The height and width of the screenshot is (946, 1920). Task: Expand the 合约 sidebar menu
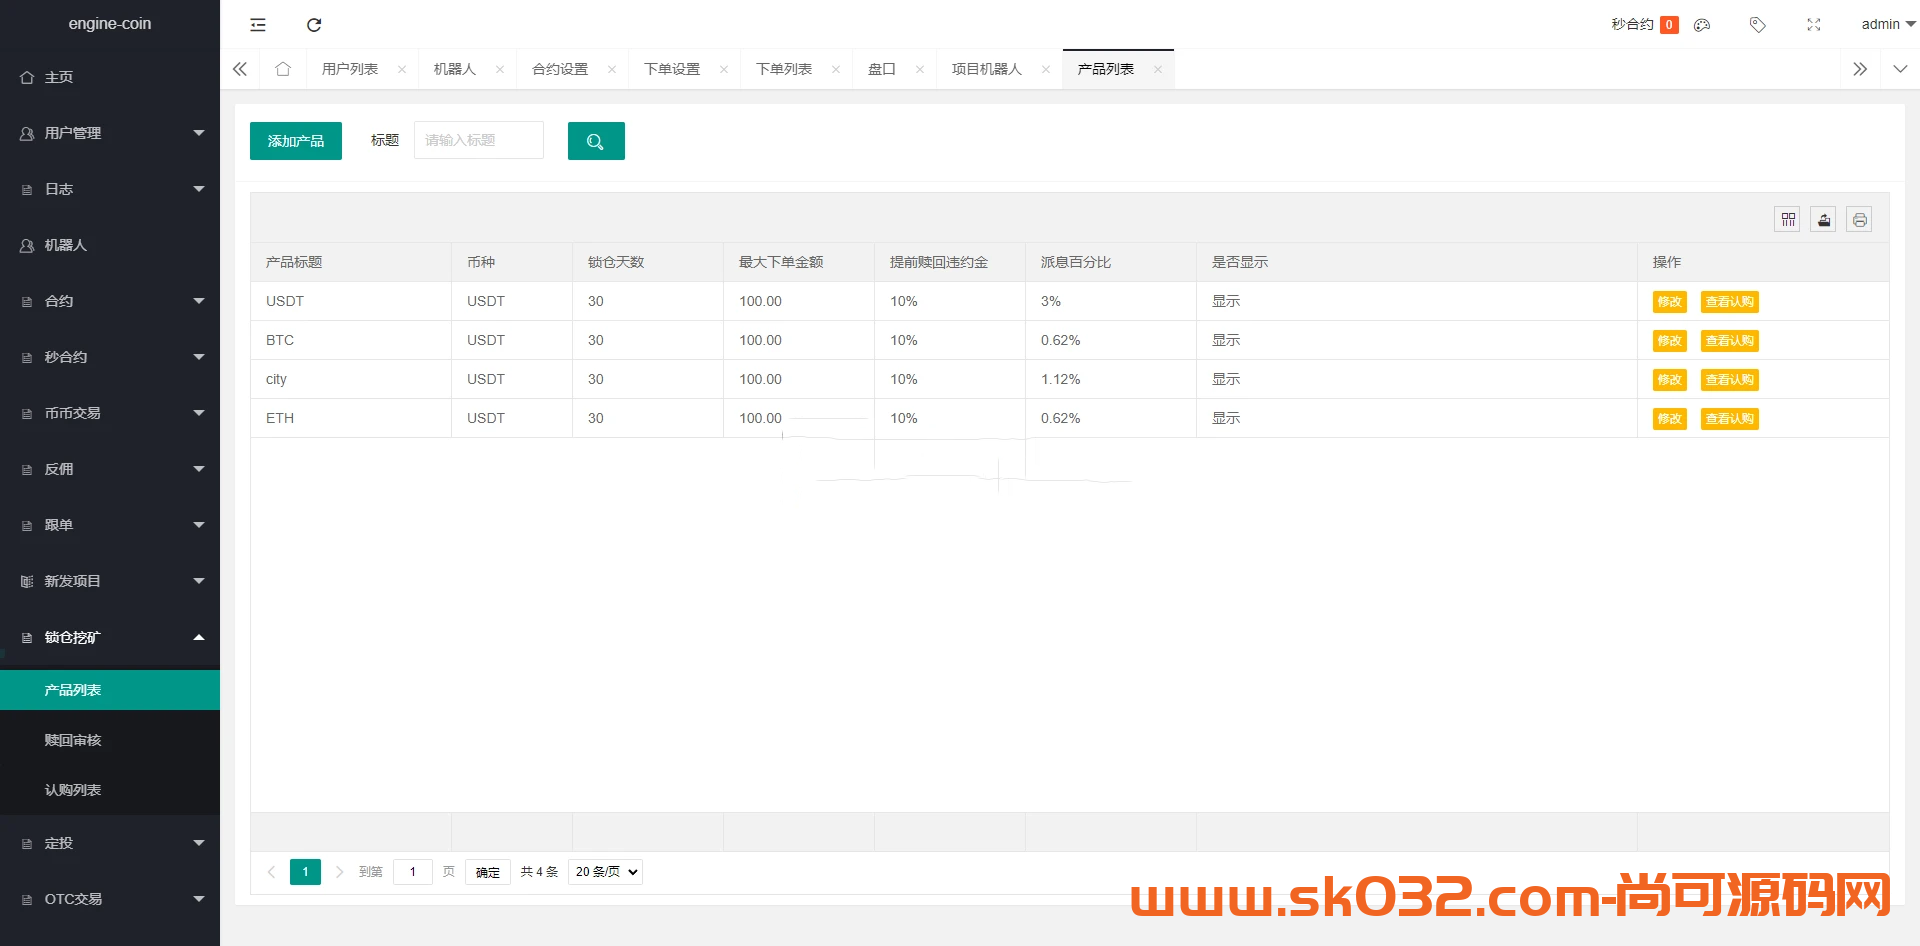click(110, 301)
